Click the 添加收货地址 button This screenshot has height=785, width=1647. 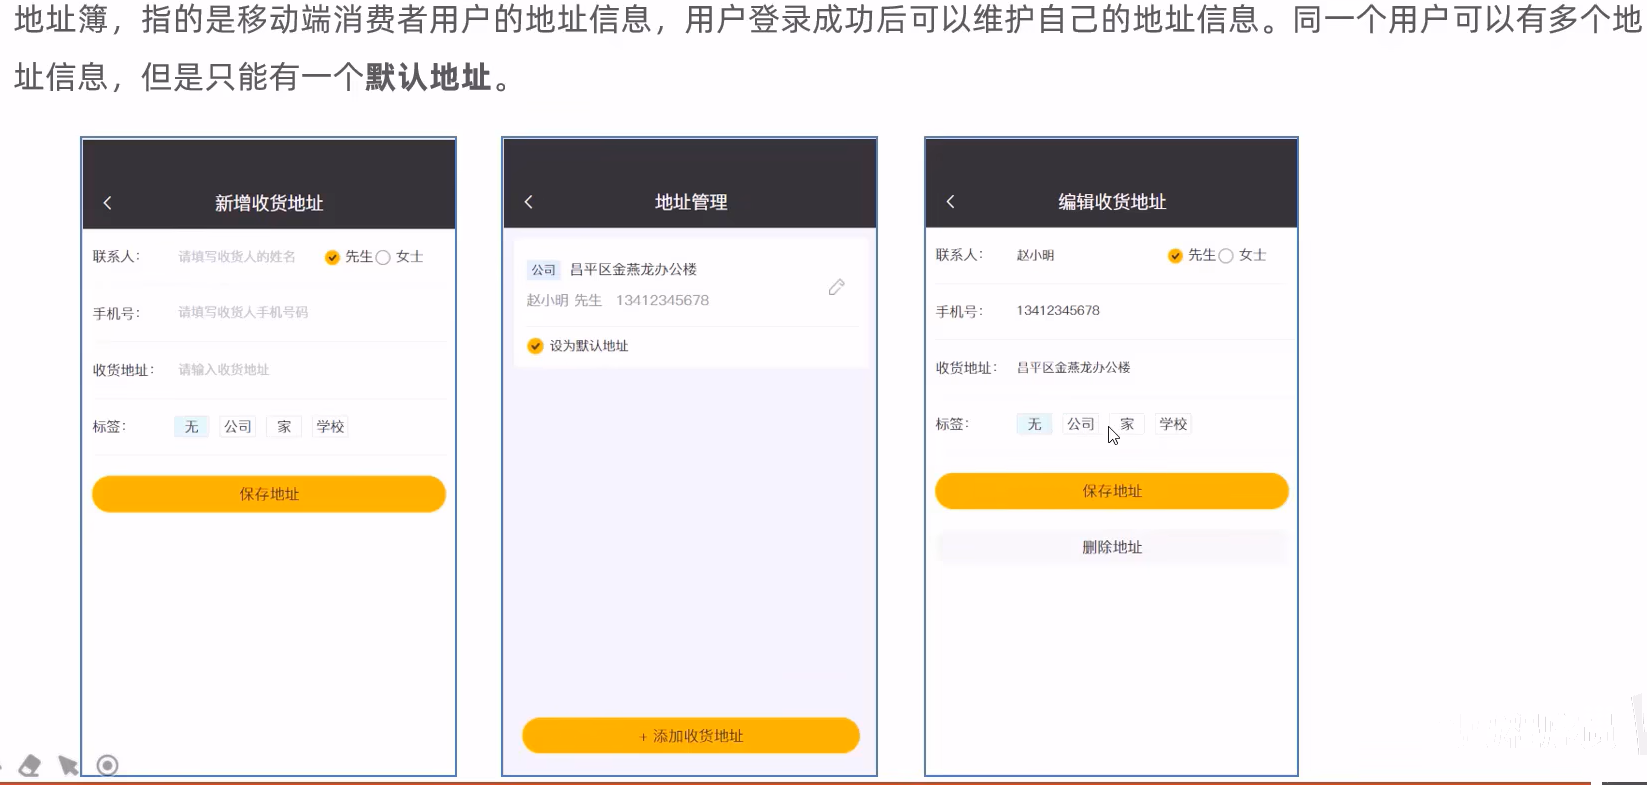pos(691,735)
